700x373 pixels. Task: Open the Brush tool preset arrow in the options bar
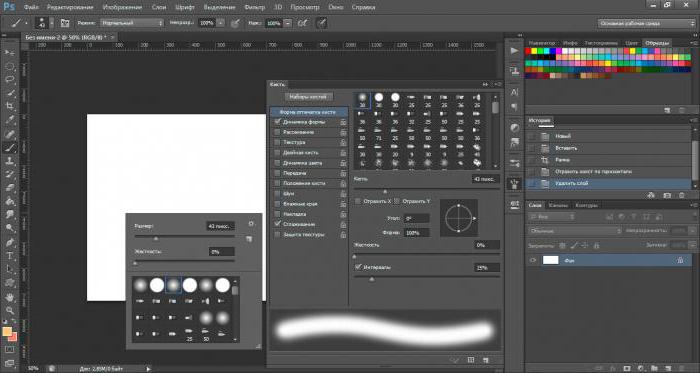(x=26, y=23)
